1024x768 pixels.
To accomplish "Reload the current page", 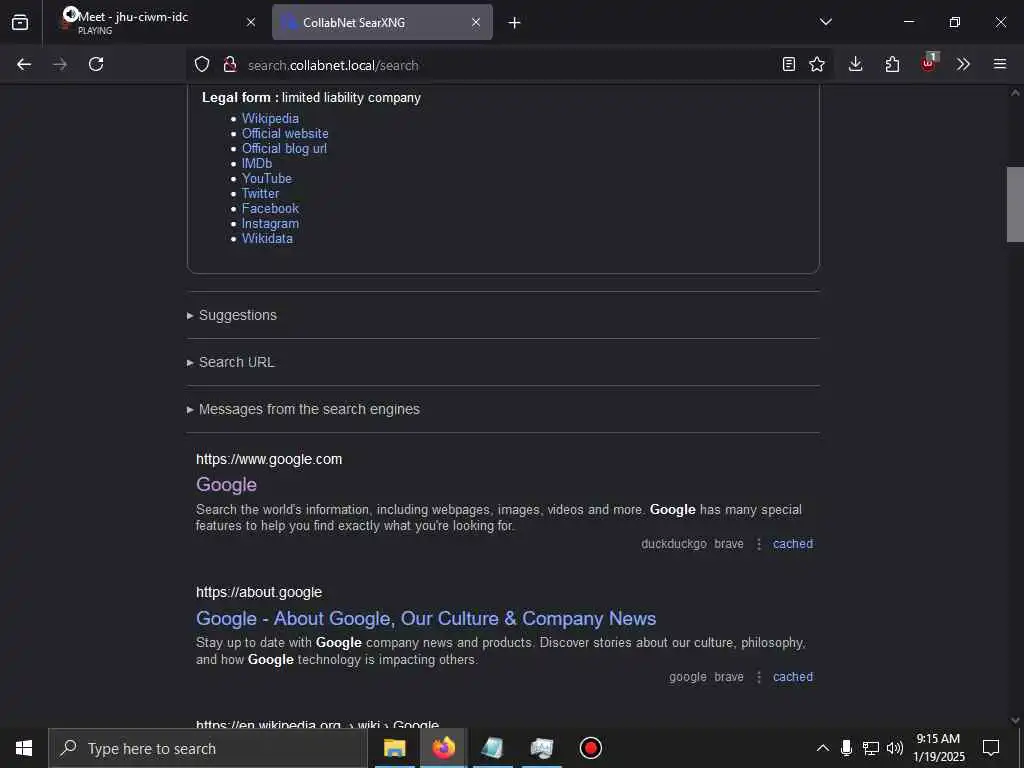I will tap(96, 64).
